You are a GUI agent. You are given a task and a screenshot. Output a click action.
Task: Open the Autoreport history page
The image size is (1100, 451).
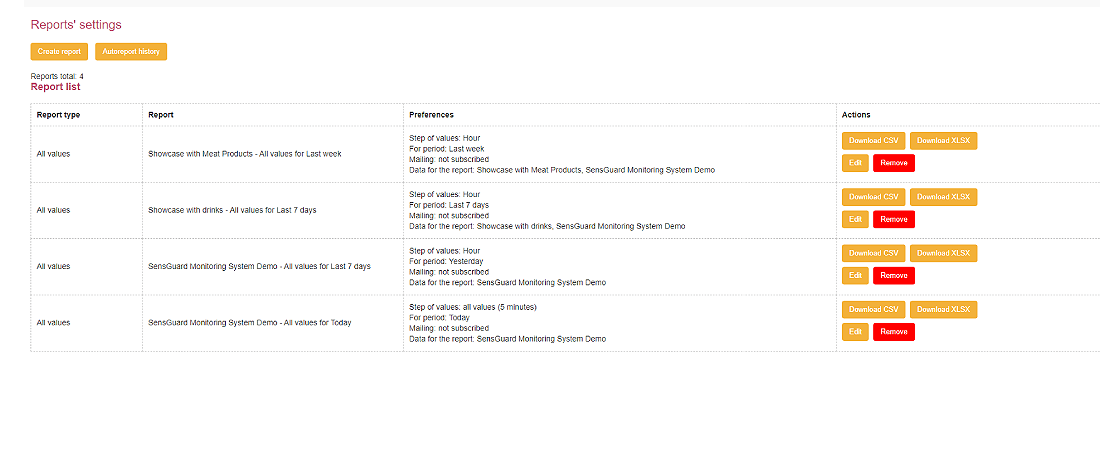pos(131,51)
